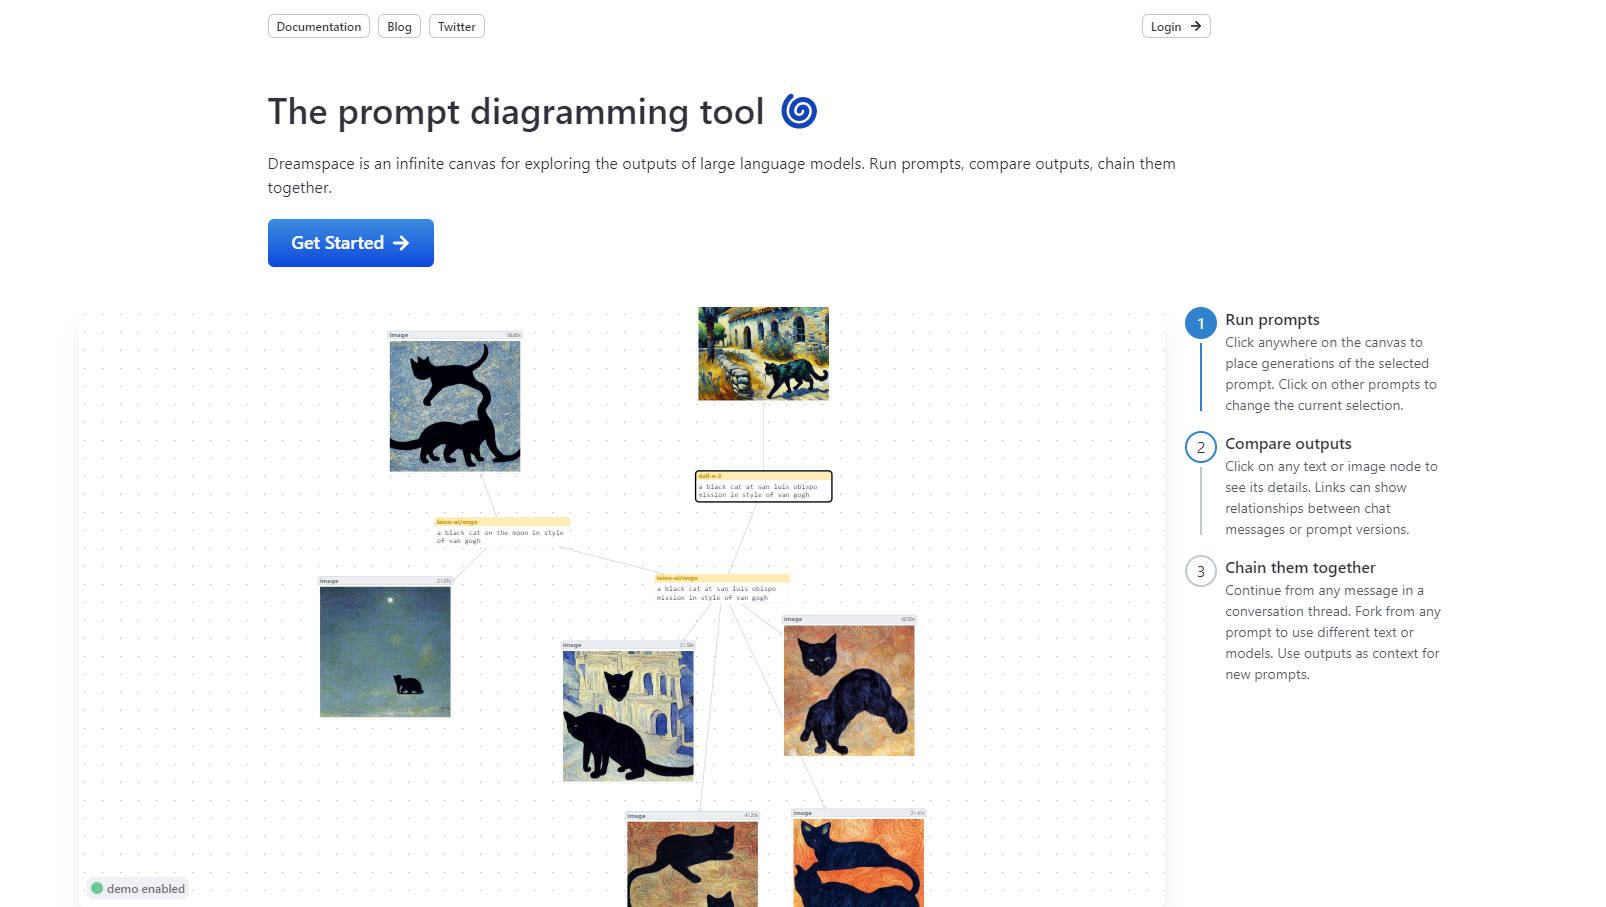
Task: Click the Compare outputs step heading
Action: 1288,444
